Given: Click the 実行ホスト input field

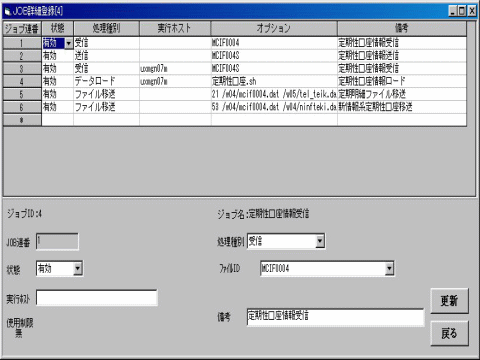Looking at the screenshot, I should [97, 298].
